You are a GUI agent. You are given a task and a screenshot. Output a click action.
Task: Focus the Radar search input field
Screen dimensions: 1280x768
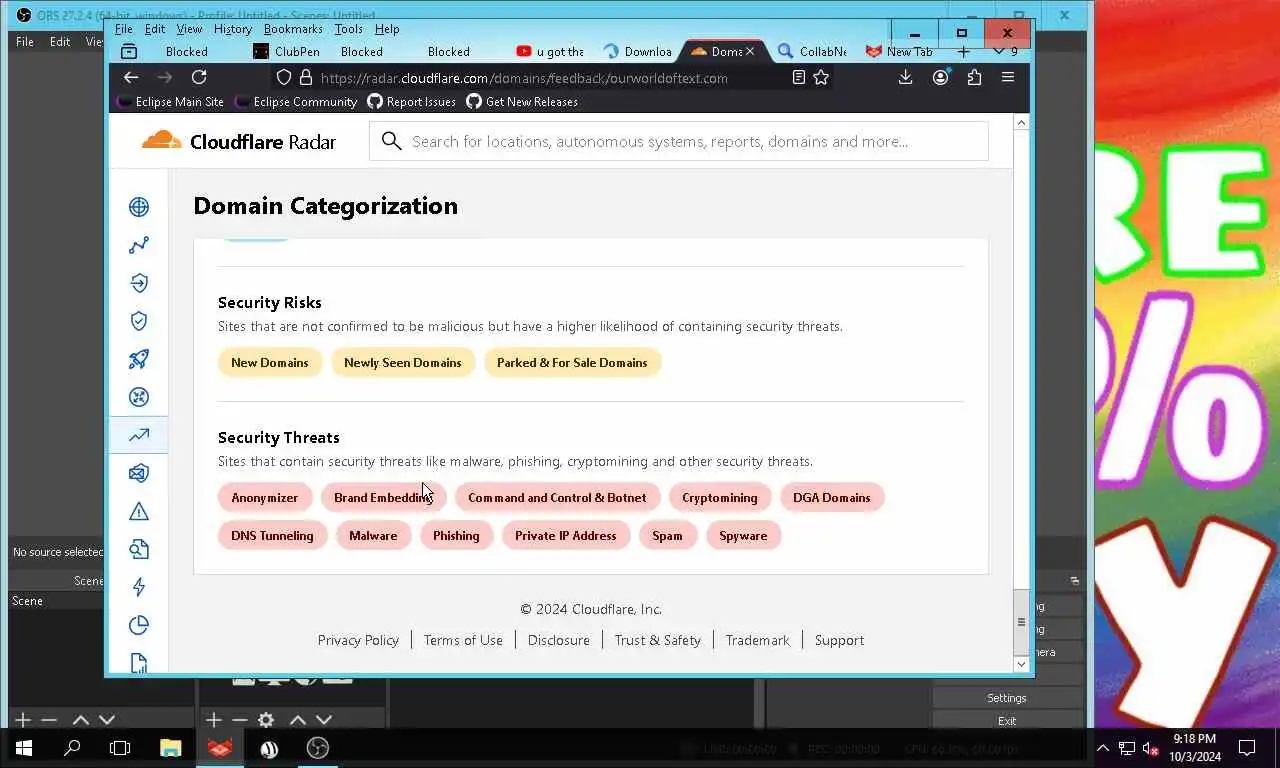point(679,141)
